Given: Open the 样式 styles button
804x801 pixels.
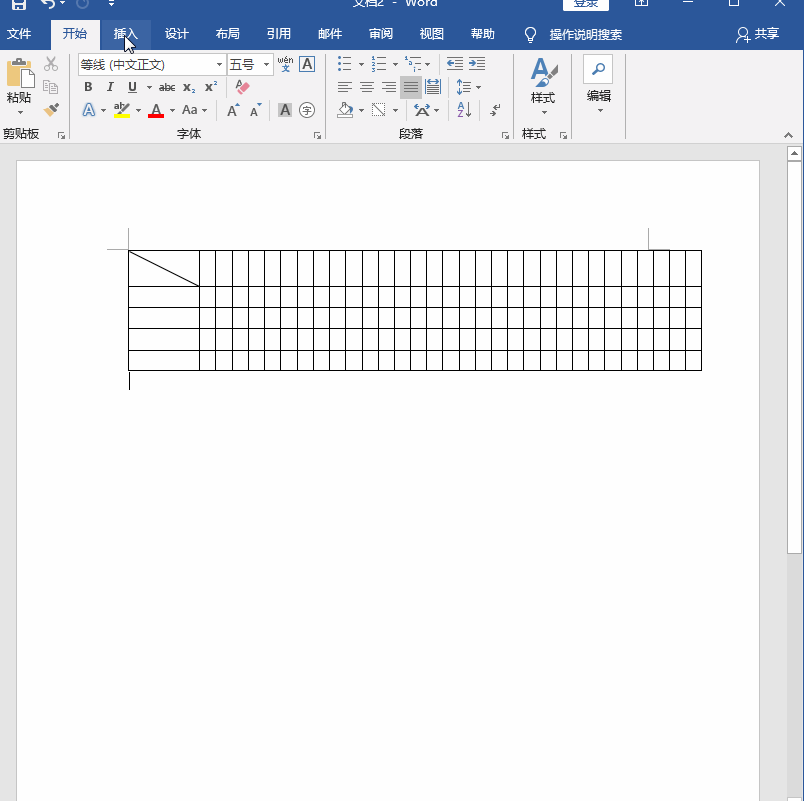Looking at the screenshot, I should click(542, 84).
